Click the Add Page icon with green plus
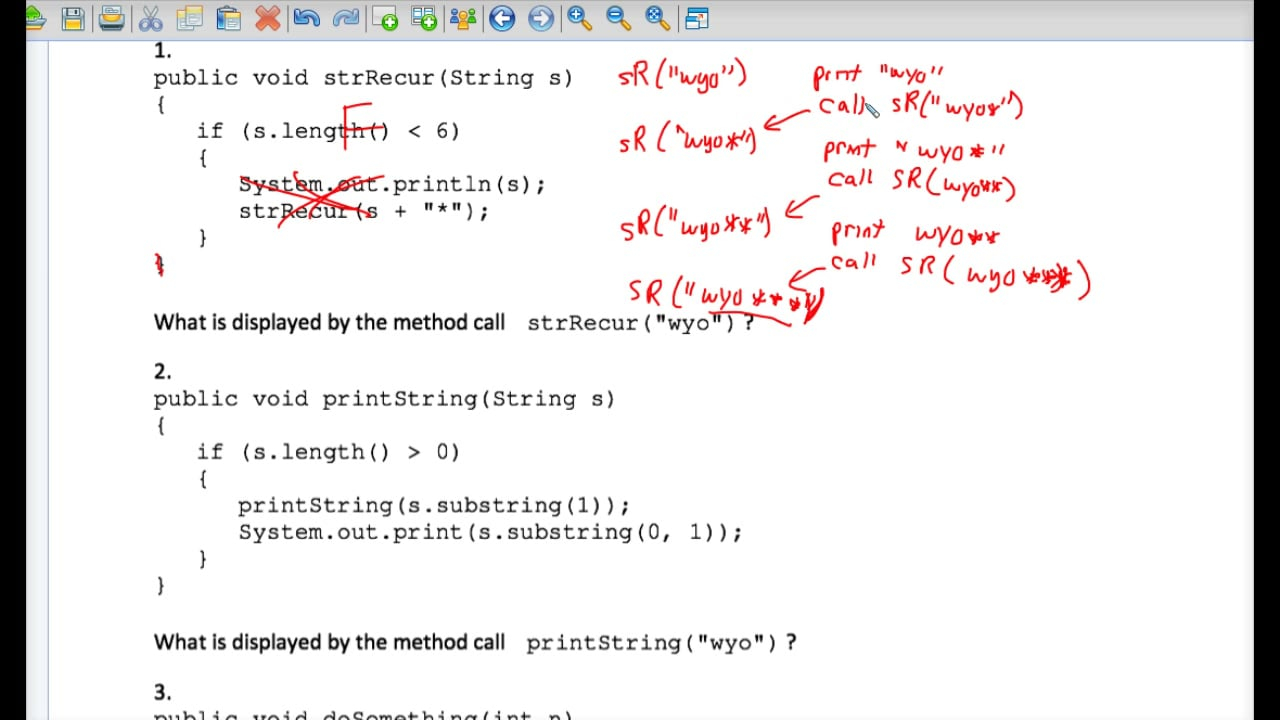The image size is (1280, 720). tap(386, 18)
